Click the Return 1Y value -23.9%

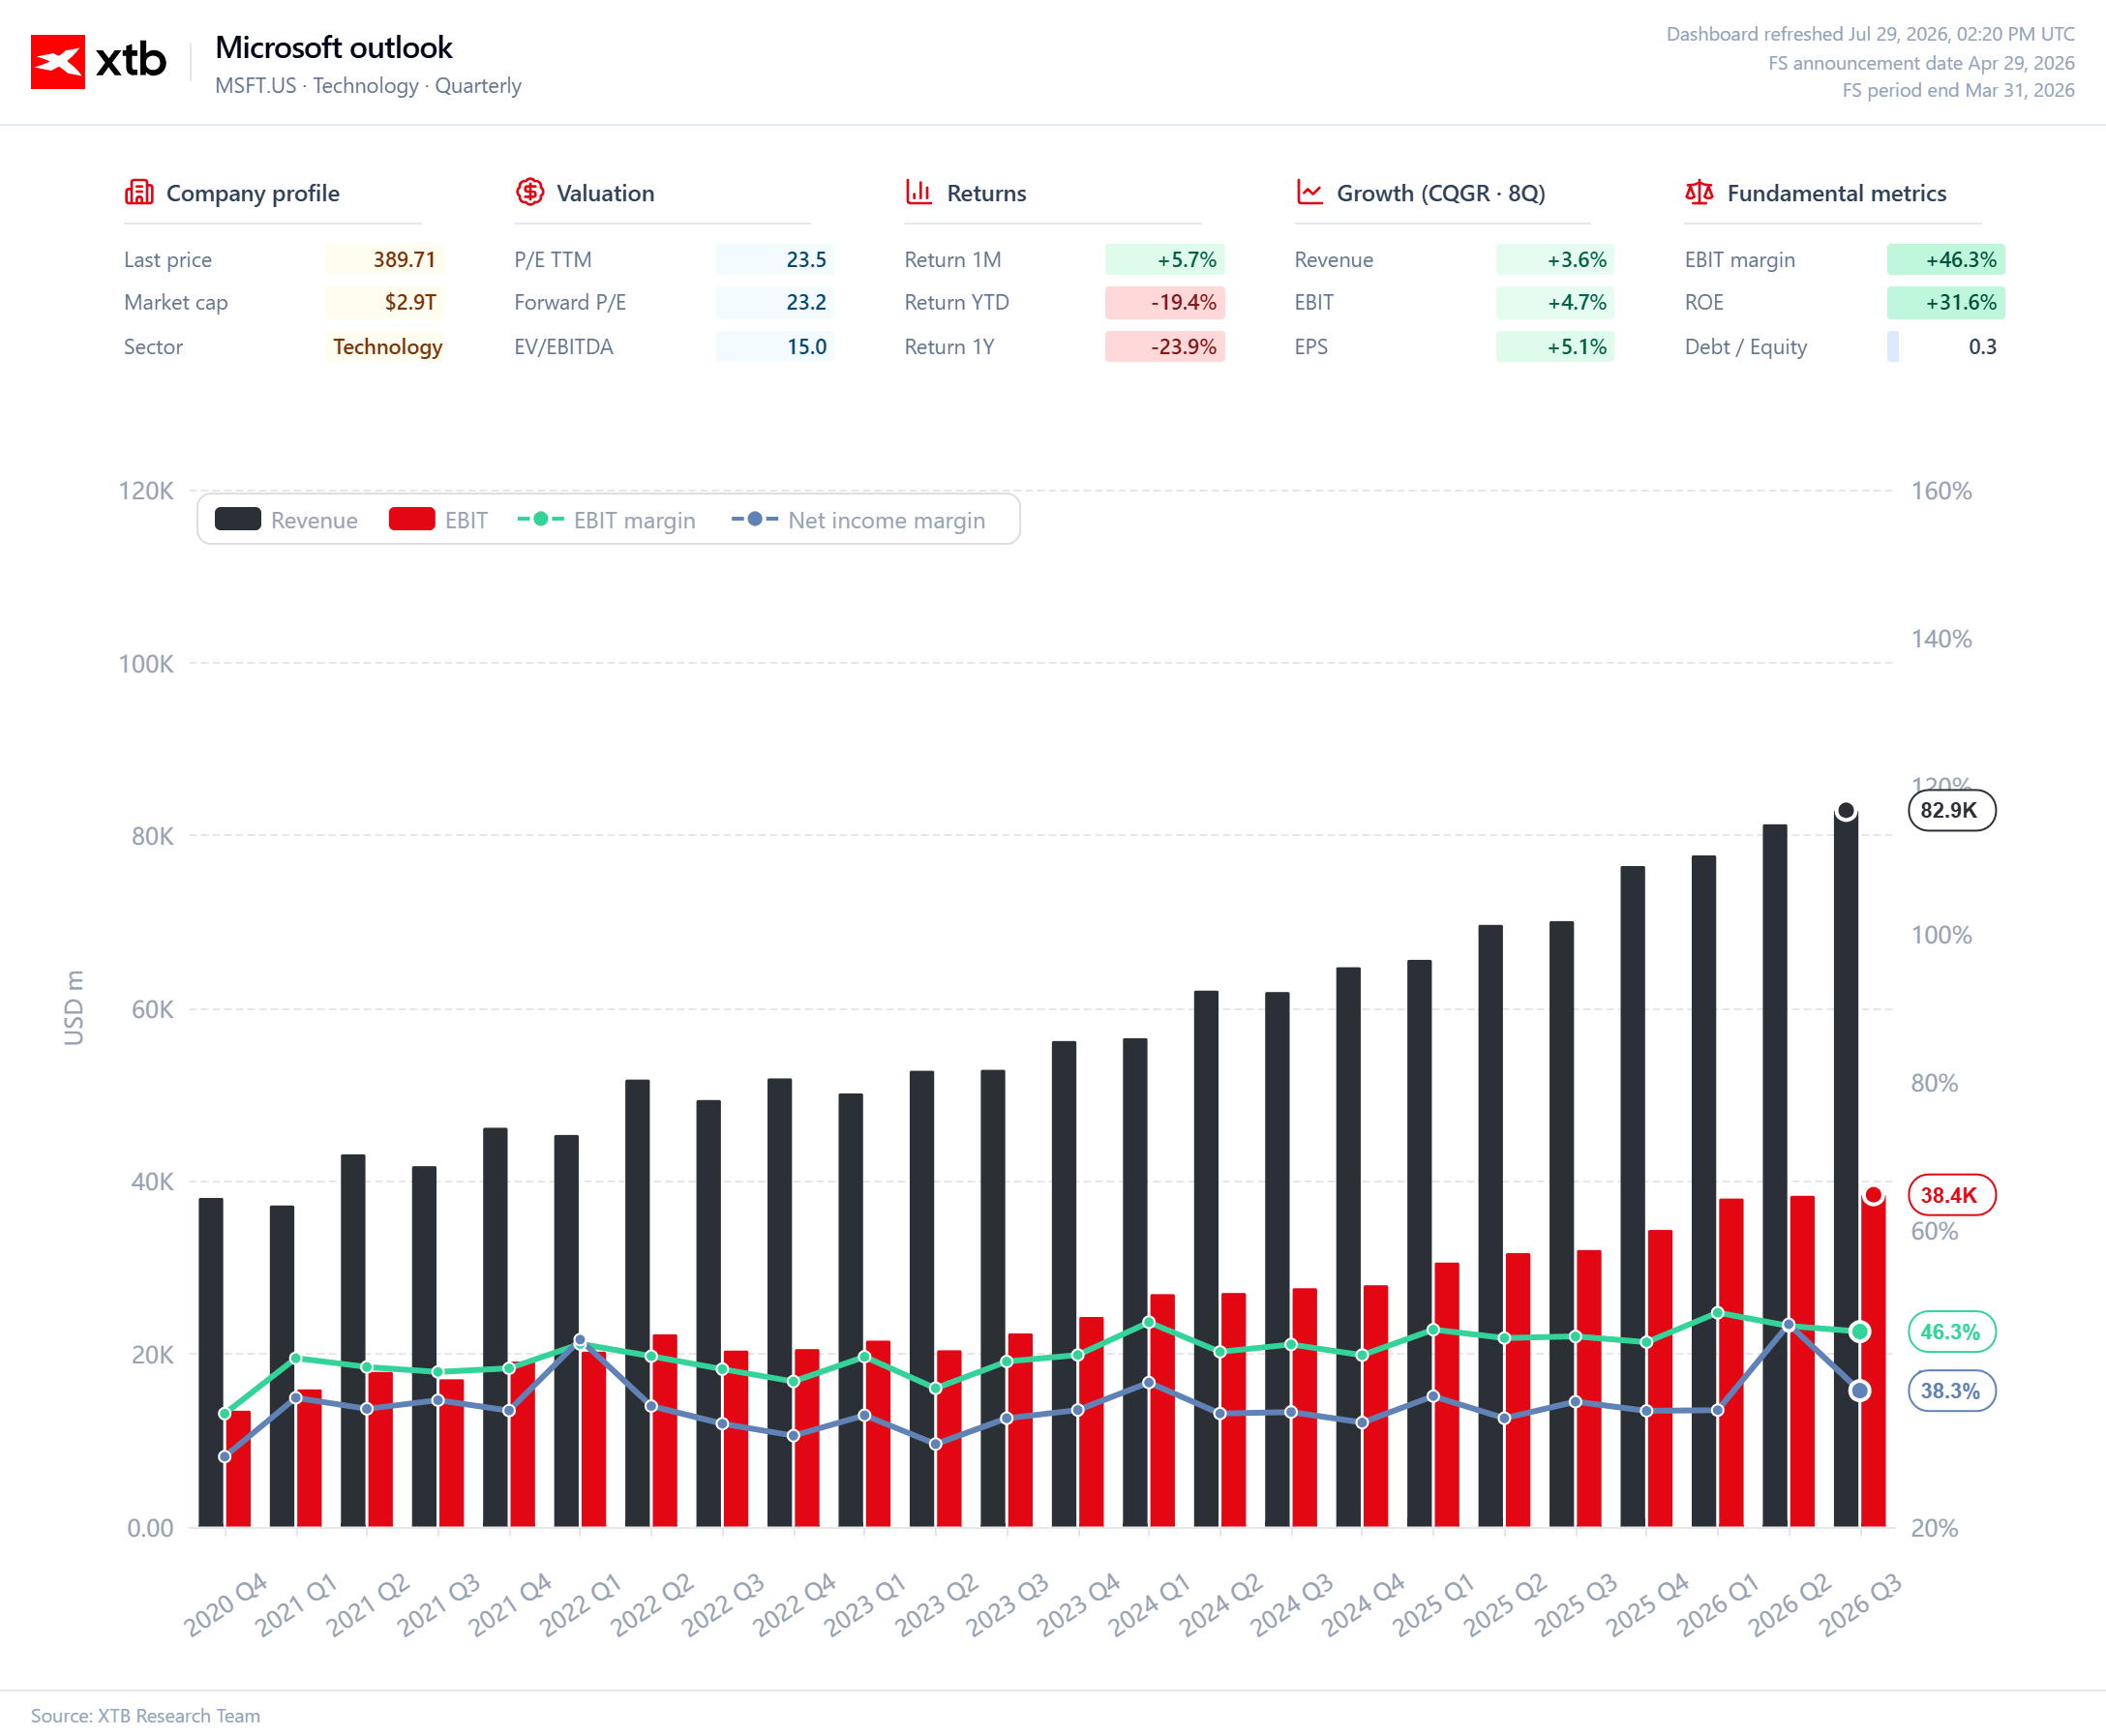[1165, 347]
